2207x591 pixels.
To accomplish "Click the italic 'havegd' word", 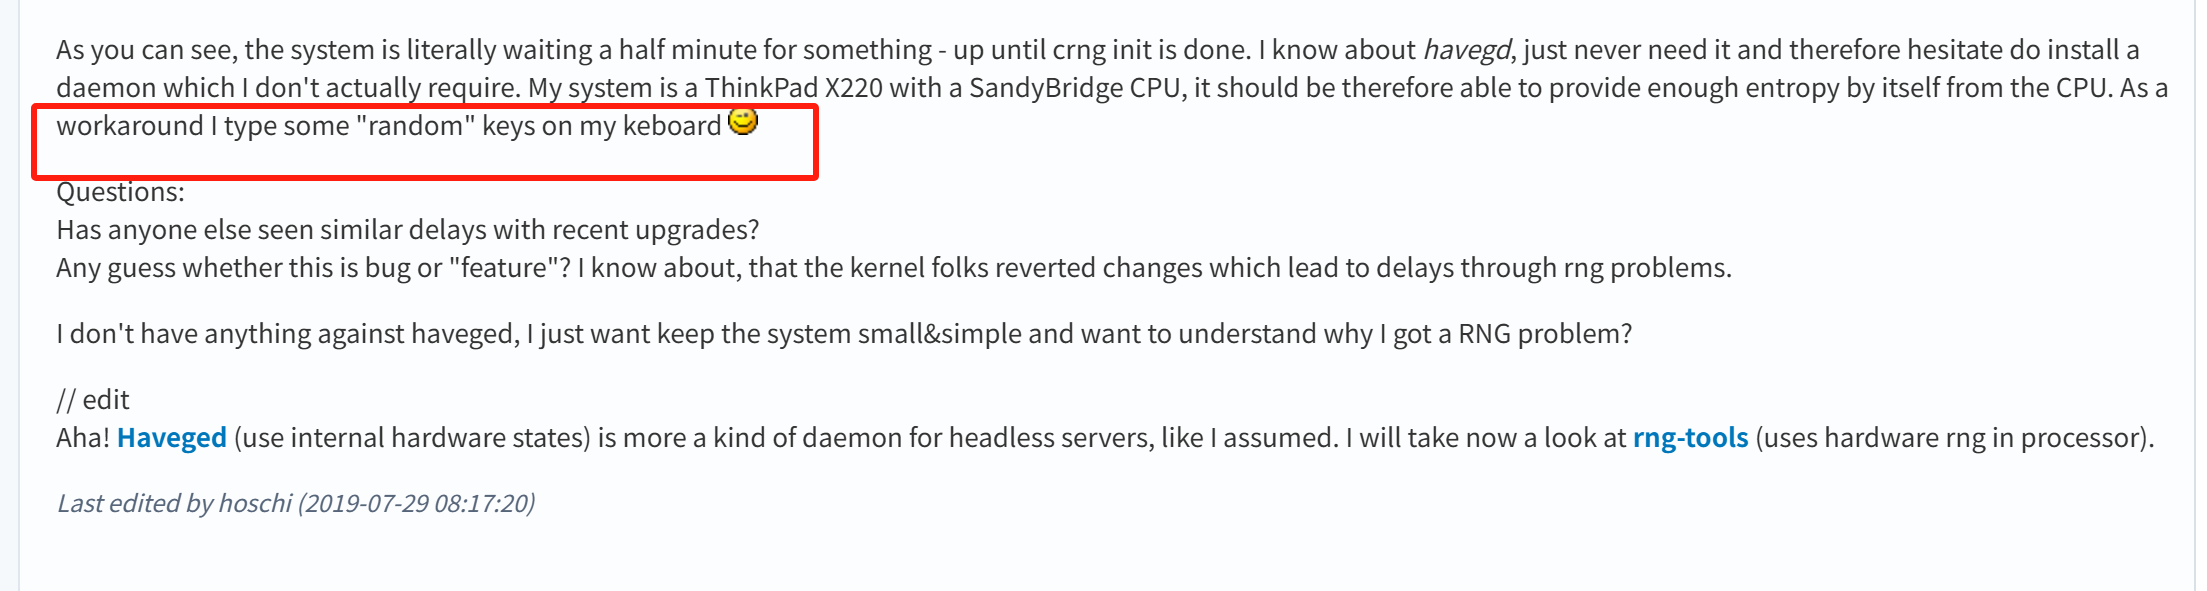I will point(1466,50).
